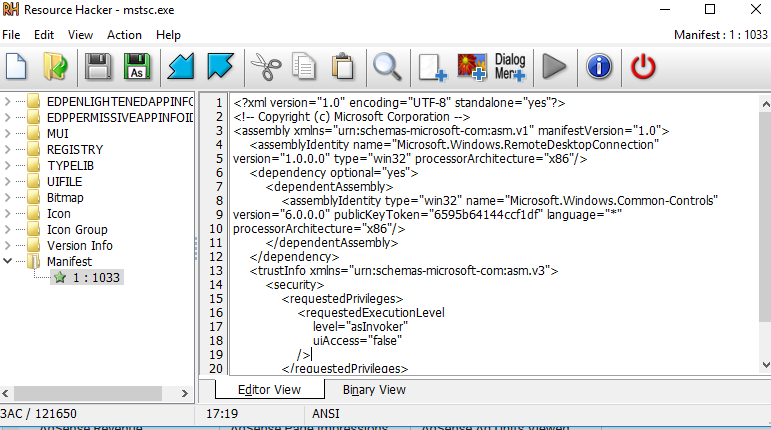Click the tree pane horizontal scrollbar thumb

88,393
